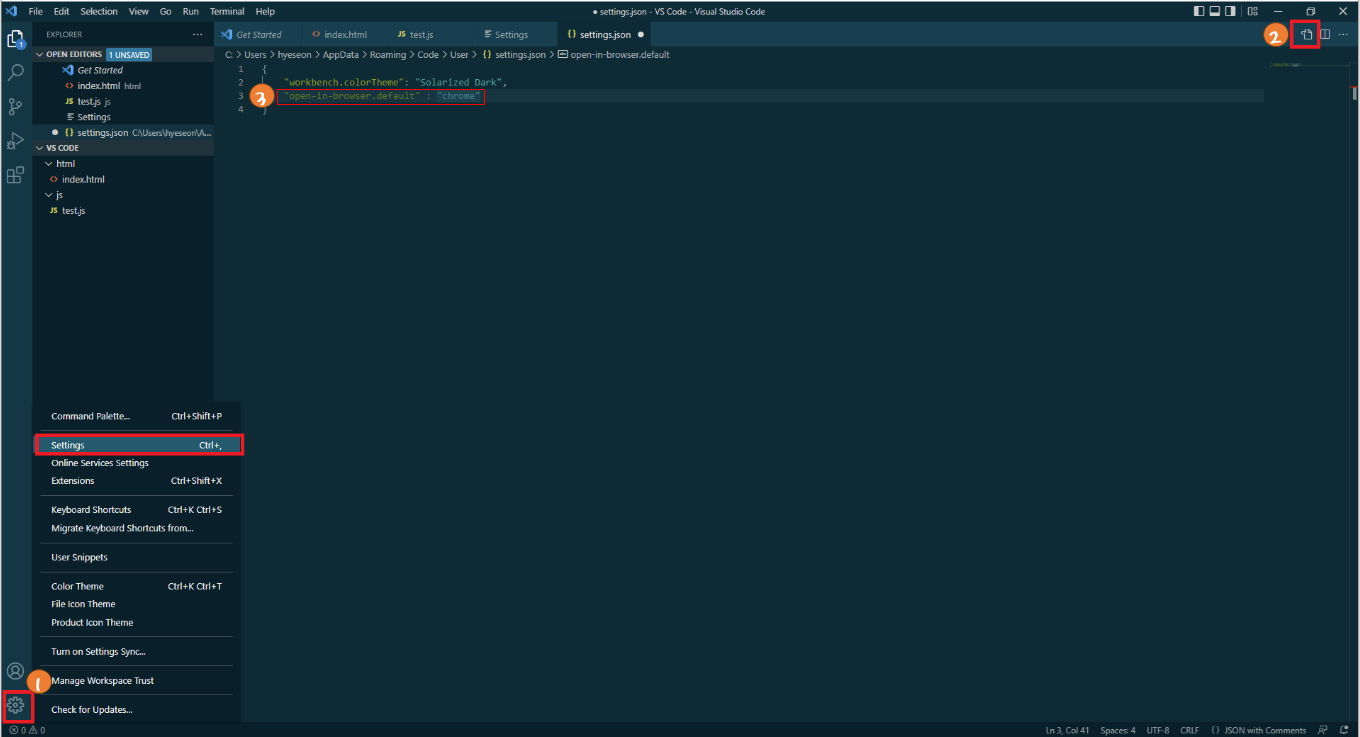
Task: Open the Extensions view icon
Action: pos(15,175)
